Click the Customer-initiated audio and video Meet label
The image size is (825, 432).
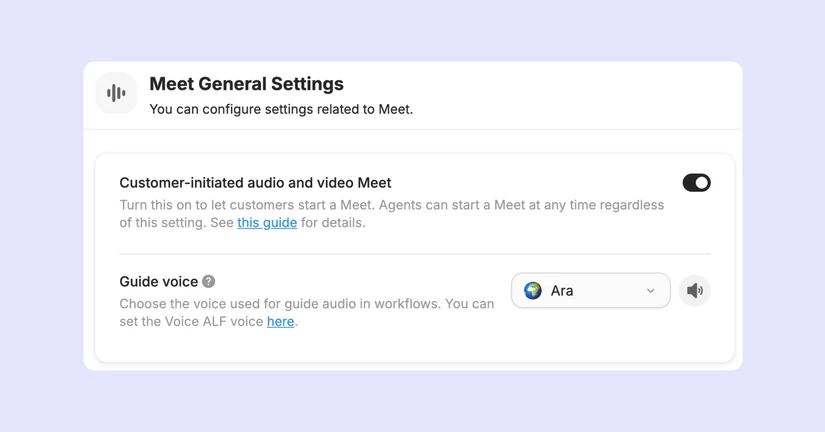click(255, 183)
